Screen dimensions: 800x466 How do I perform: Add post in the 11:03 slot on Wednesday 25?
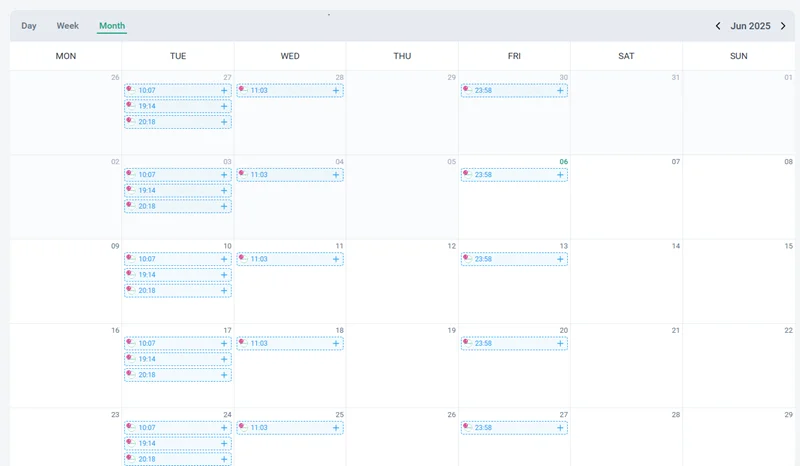coord(336,428)
